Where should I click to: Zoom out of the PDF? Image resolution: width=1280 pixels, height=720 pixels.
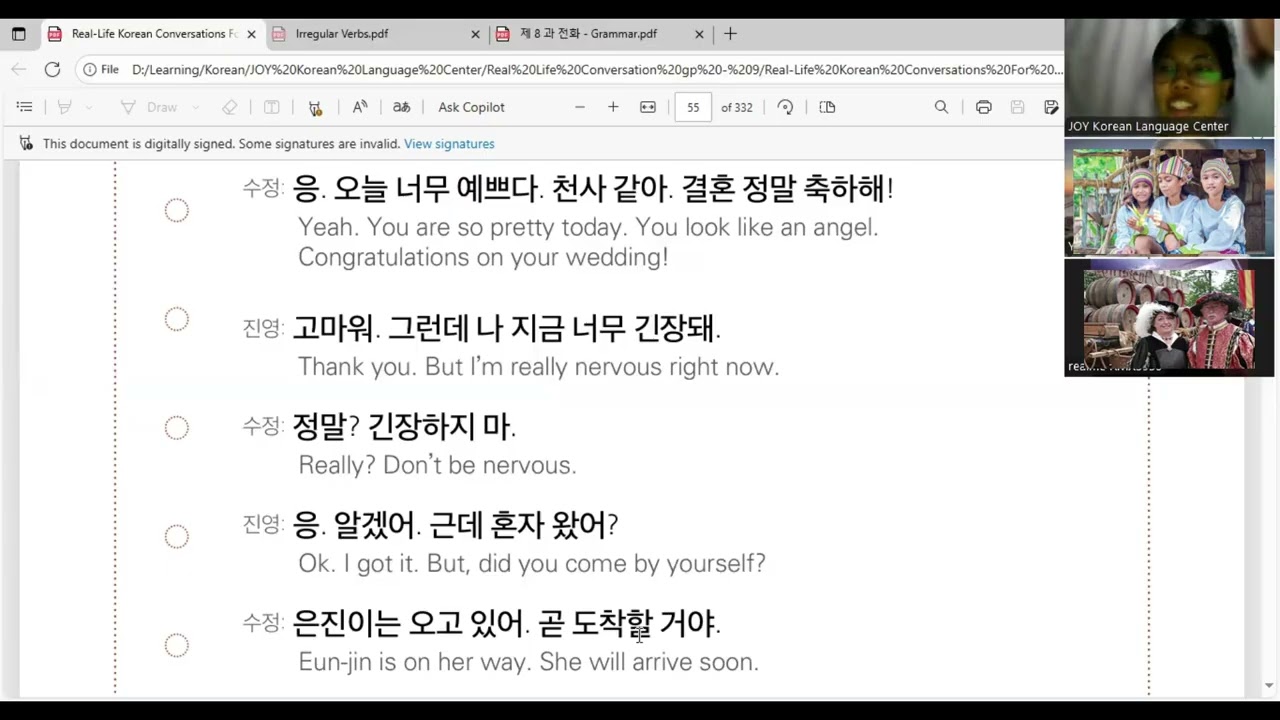pyautogui.click(x=579, y=107)
